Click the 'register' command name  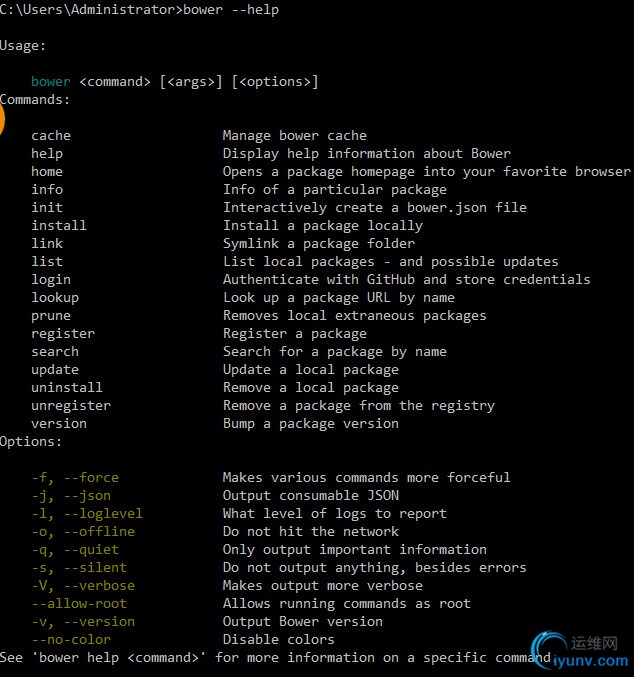tap(63, 333)
